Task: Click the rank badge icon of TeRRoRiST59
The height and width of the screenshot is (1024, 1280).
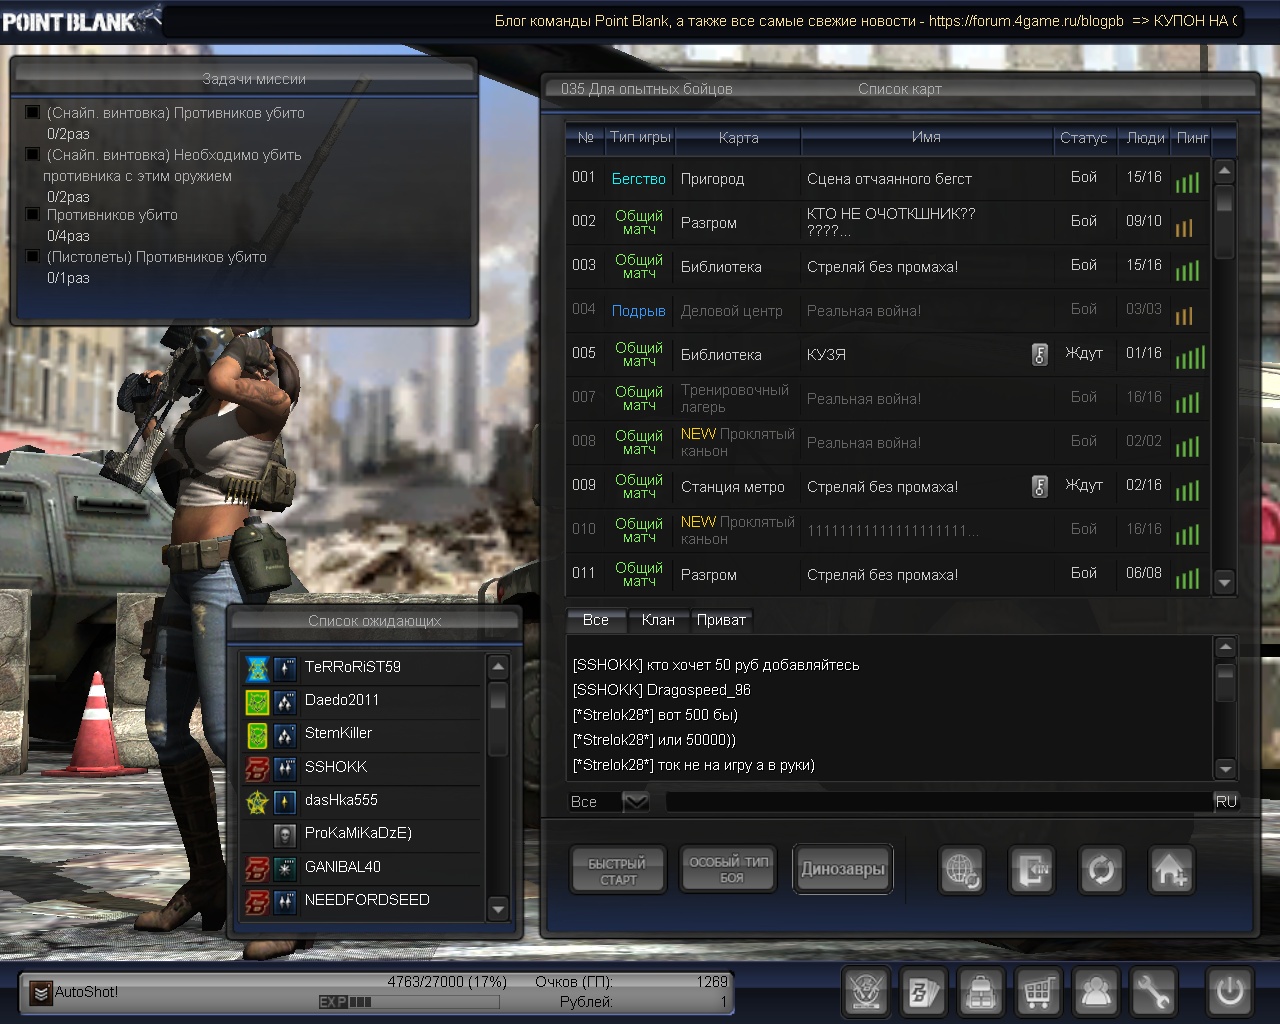Action: (x=285, y=668)
